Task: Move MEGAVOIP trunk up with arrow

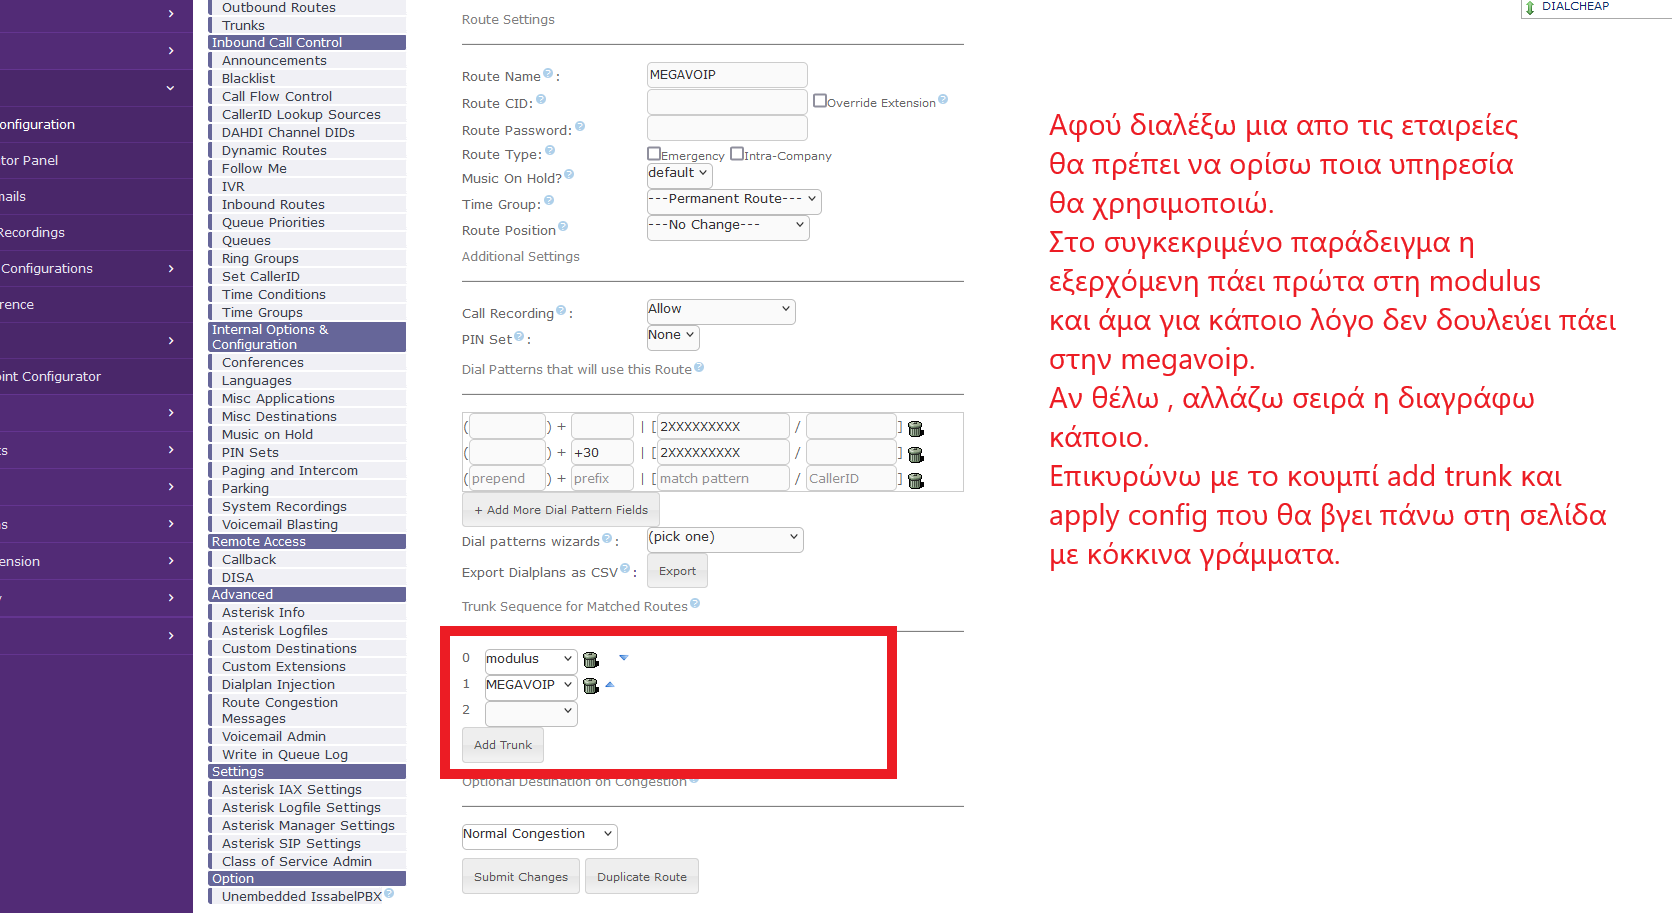Action: pos(610,685)
